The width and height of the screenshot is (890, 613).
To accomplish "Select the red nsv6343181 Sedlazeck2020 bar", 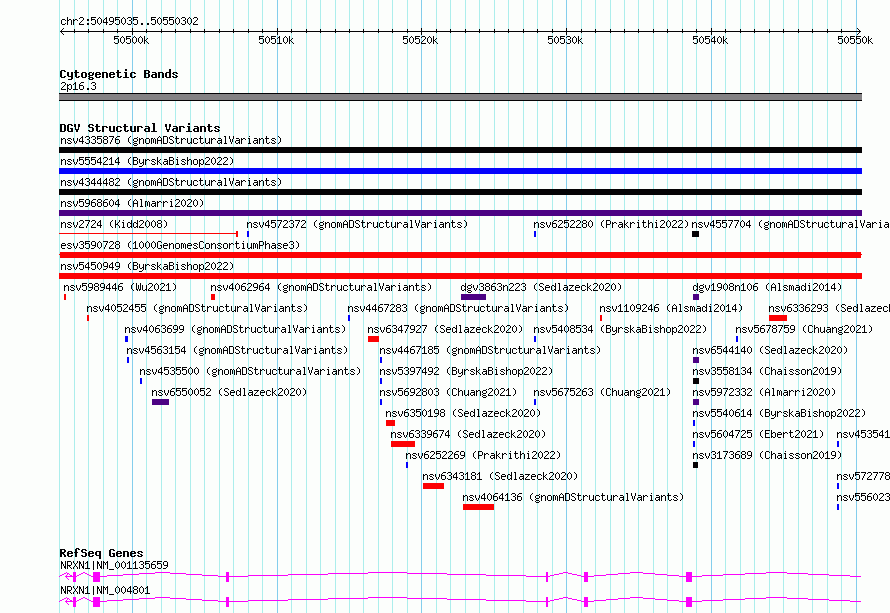I will pyautogui.click(x=433, y=486).
